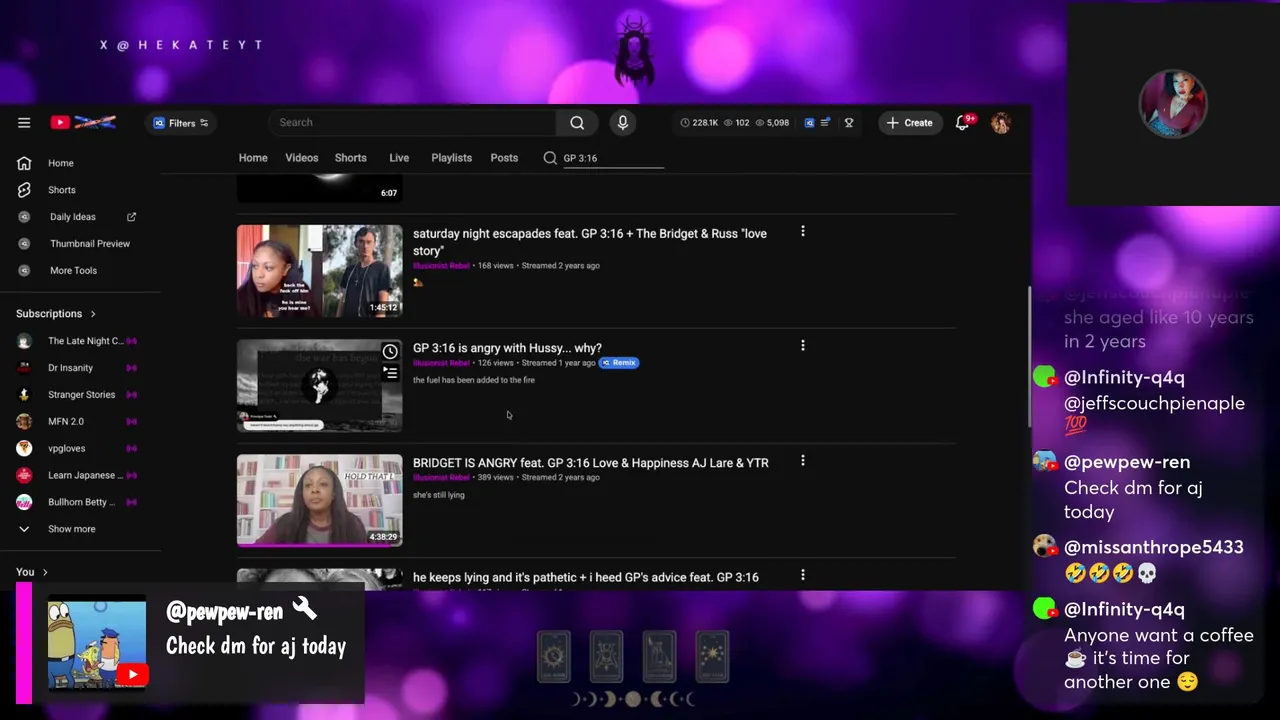1280x720 pixels.
Task: Open options for BRIDGET IS ANGRY video
Action: tap(802, 461)
